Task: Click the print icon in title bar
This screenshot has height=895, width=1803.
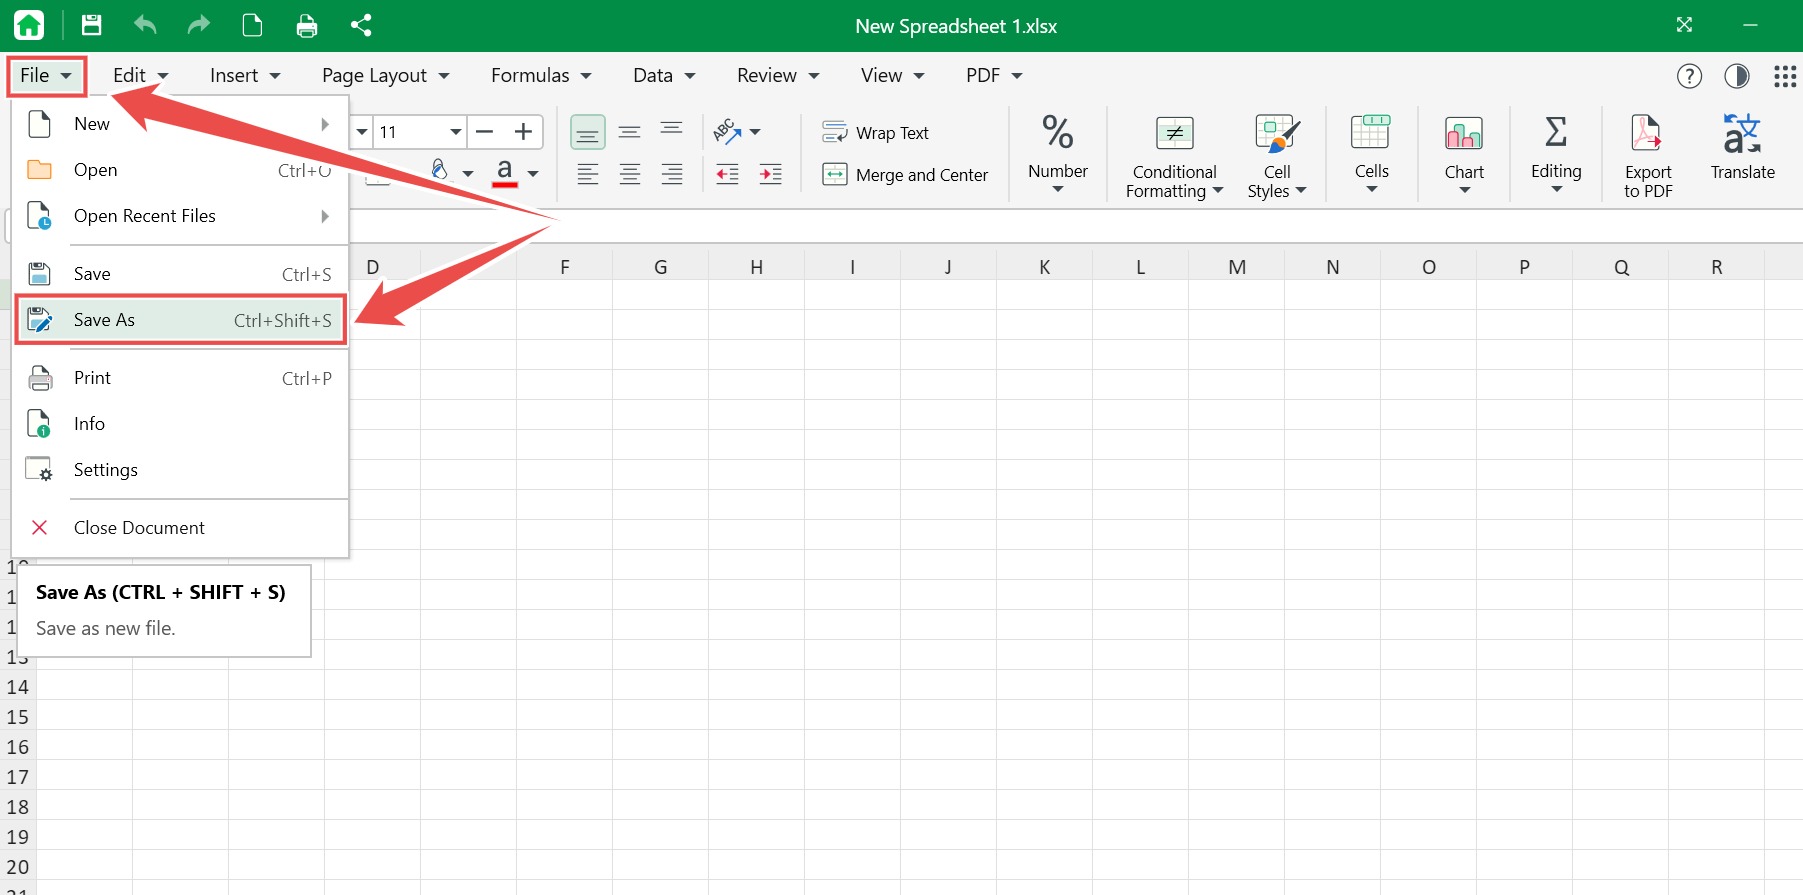Action: click(x=307, y=25)
